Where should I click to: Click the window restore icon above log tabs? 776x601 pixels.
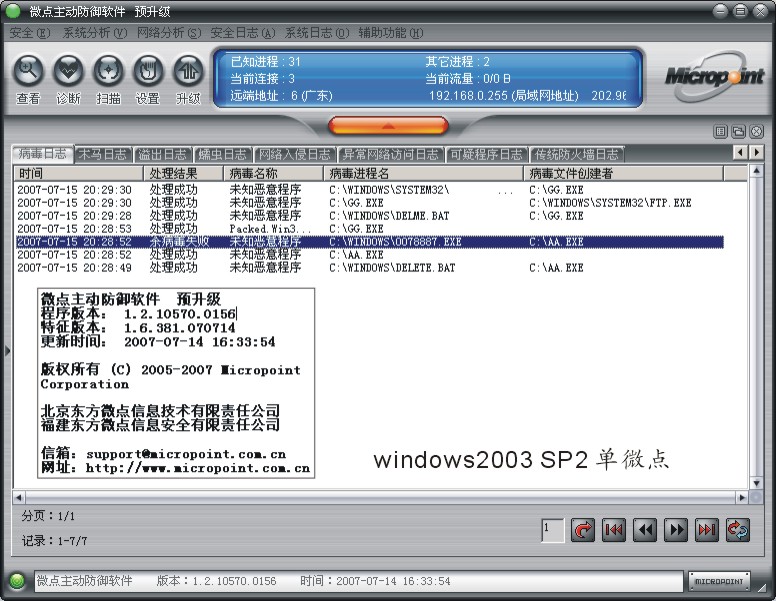[738, 131]
